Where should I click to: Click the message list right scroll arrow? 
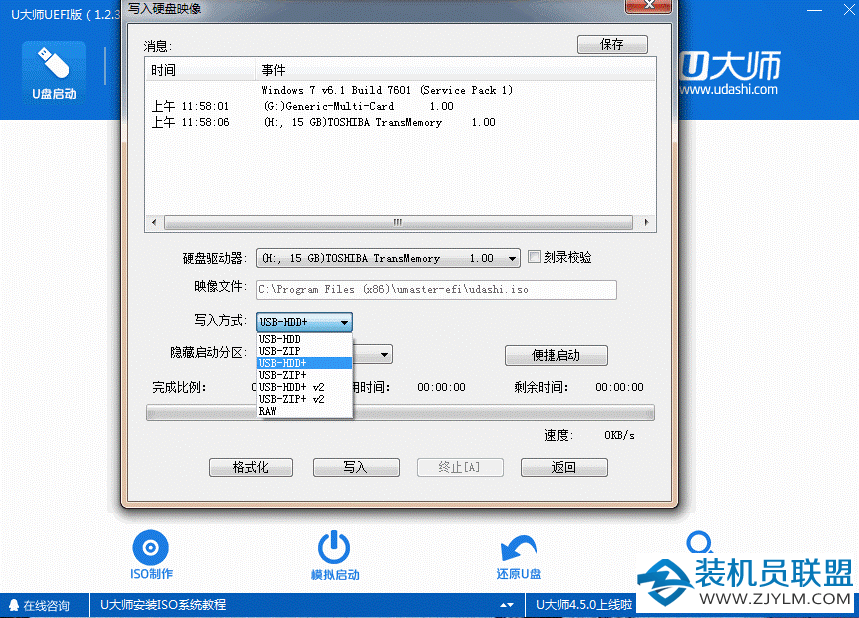(x=646, y=222)
